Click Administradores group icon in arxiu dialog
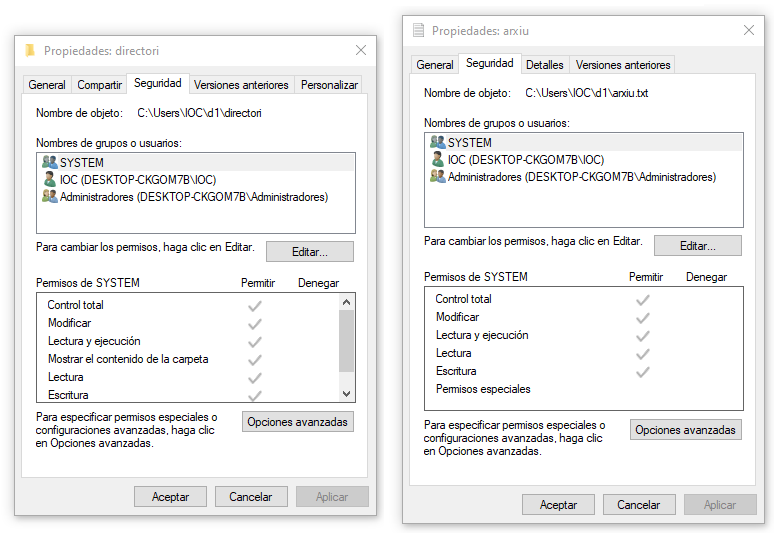 coord(437,176)
